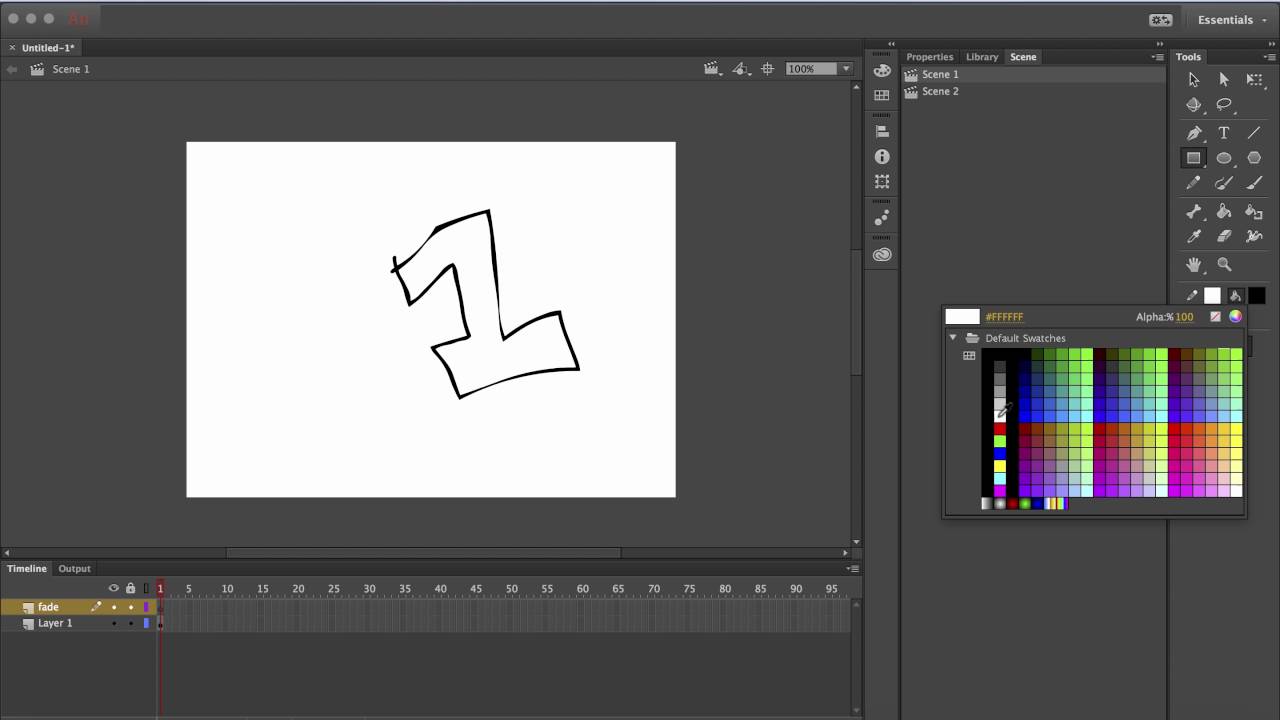Open the Timeline panel options menu

click(x=852, y=569)
